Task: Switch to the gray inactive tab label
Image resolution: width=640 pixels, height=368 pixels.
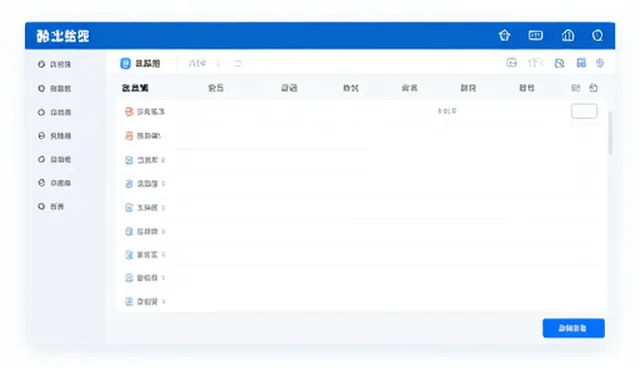Action: tap(197, 63)
